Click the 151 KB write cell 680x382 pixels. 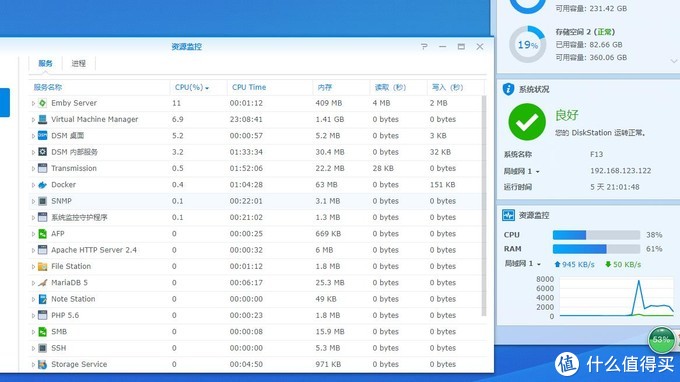coord(442,185)
